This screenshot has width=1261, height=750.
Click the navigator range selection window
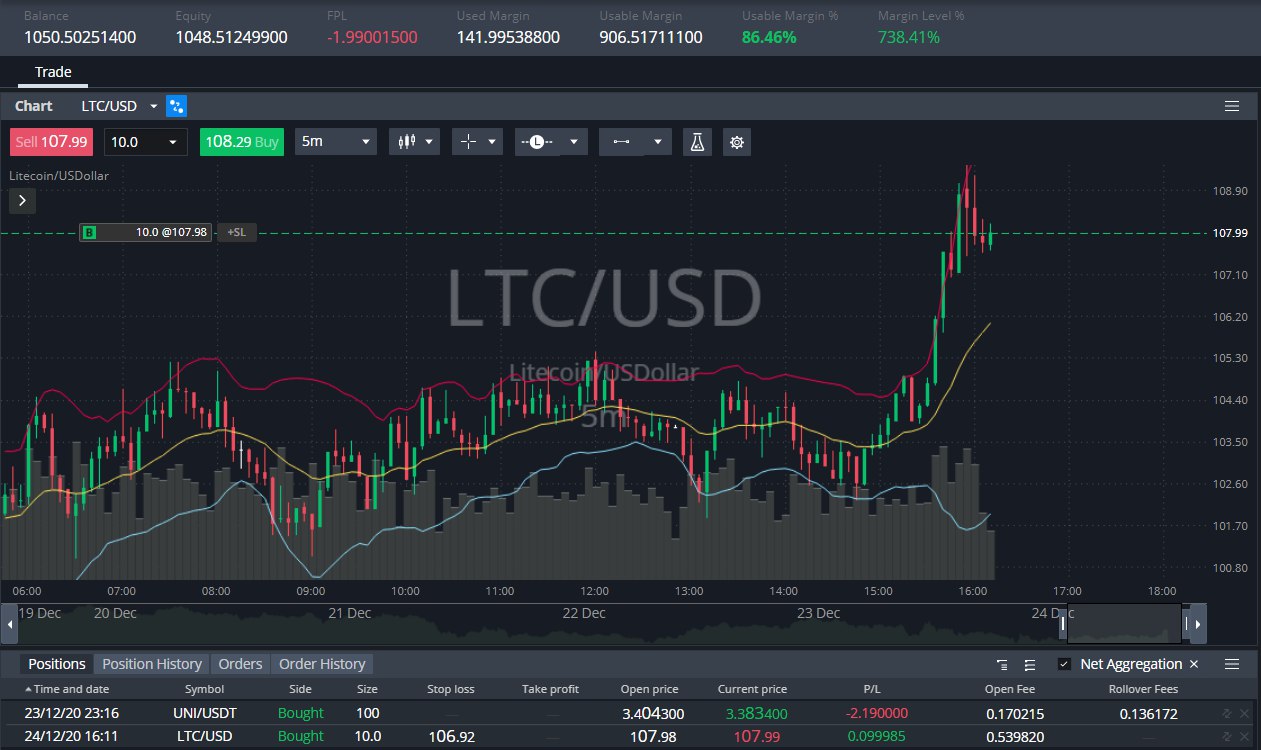point(1125,624)
